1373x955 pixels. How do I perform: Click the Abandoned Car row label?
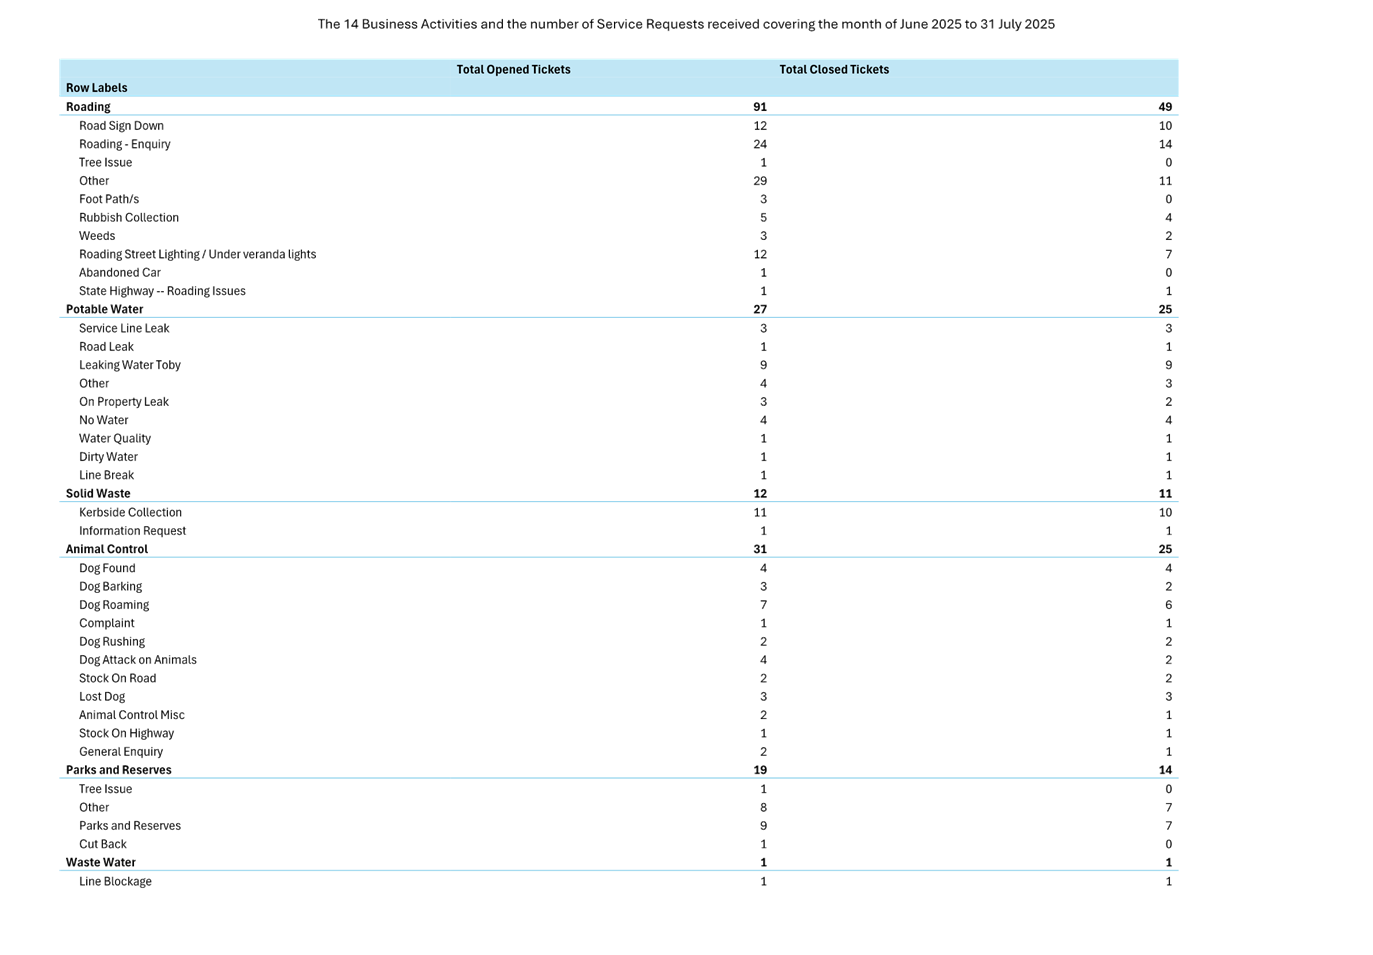(x=120, y=273)
